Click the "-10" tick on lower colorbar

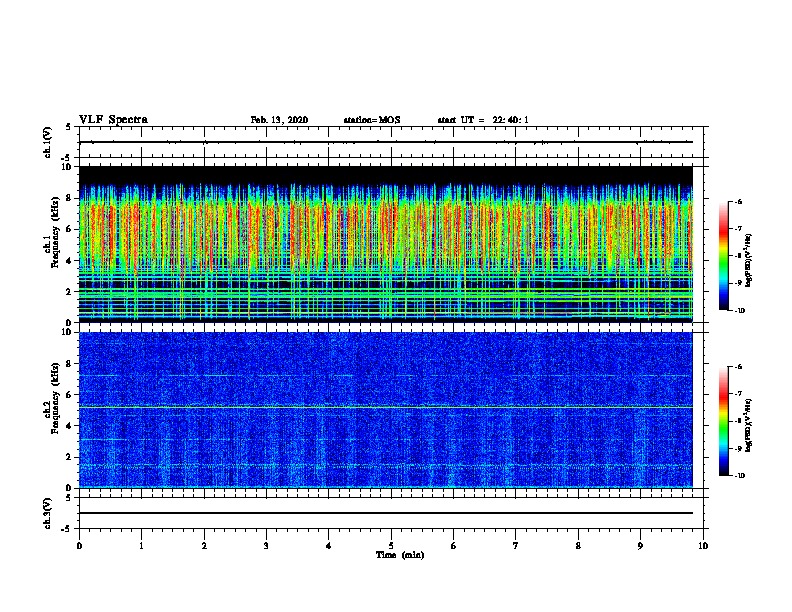pos(740,476)
